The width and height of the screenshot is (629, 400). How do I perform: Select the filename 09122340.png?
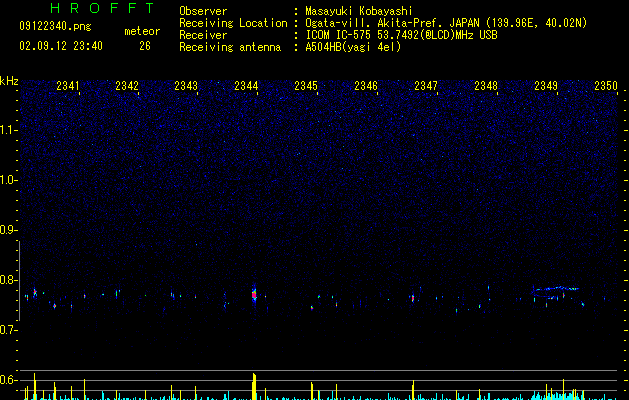click(55, 26)
